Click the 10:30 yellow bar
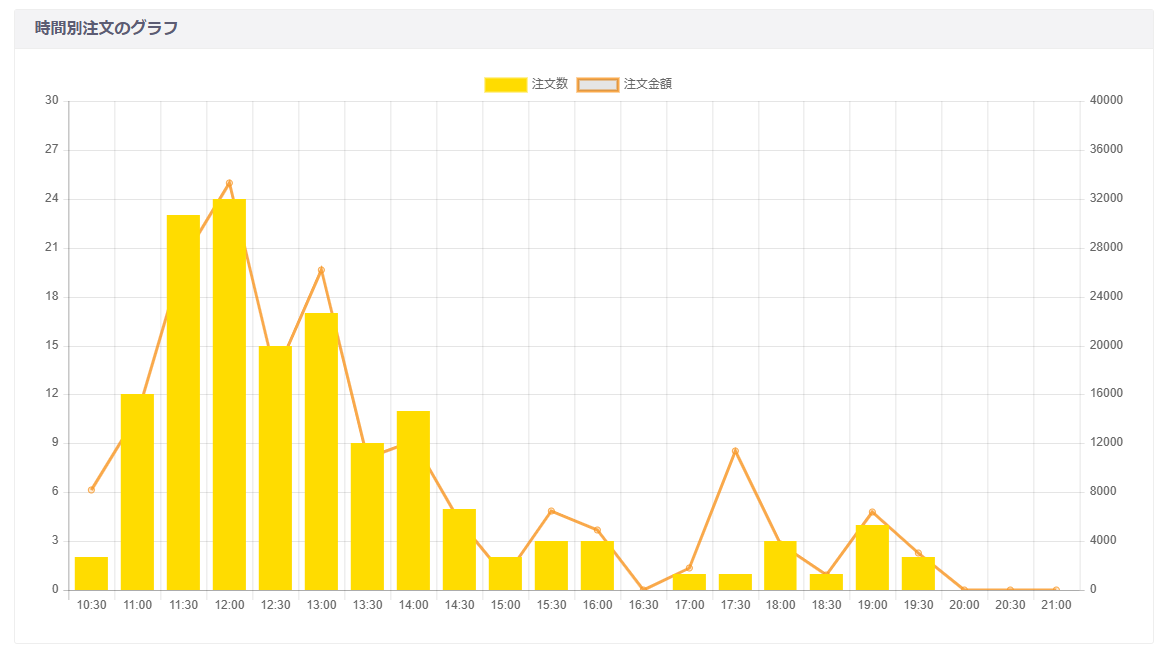 coord(91,573)
